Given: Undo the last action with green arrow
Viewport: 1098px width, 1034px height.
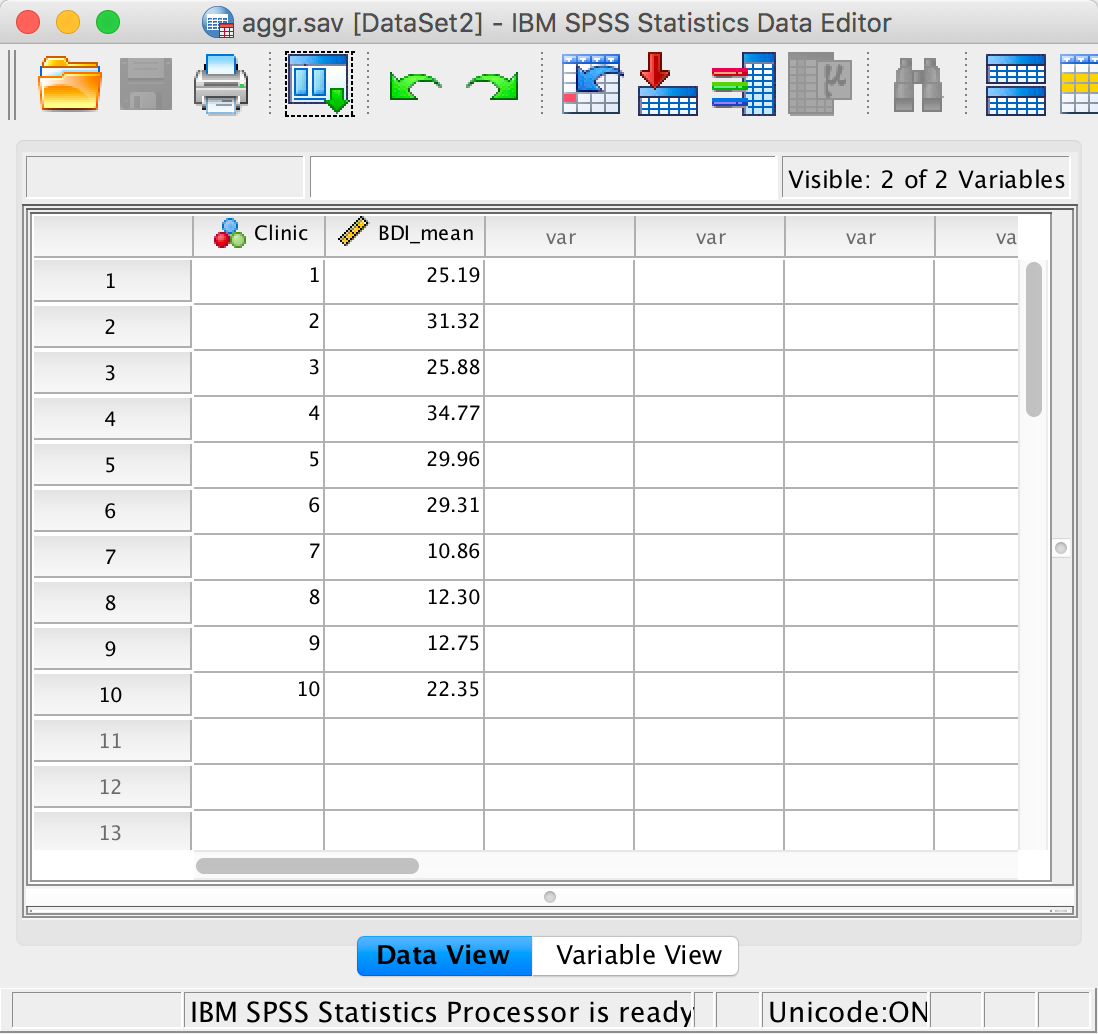Looking at the screenshot, I should 415,86.
